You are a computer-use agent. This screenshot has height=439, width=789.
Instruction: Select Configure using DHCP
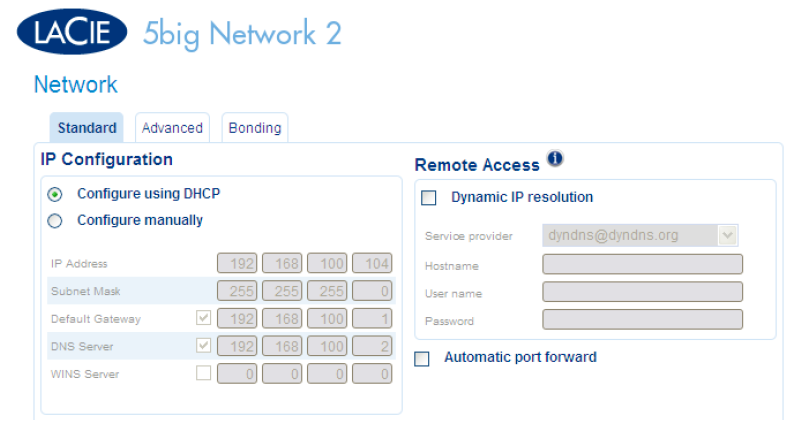coord(55,194)
